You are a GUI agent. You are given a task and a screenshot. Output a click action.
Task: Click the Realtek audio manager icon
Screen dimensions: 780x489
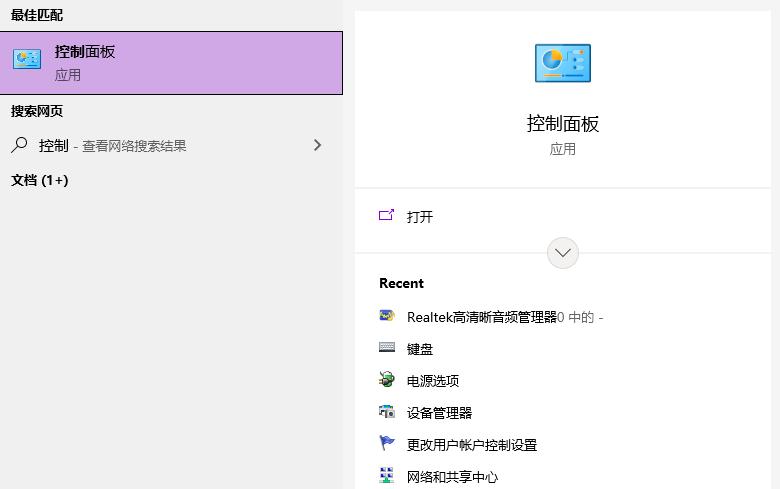(387, 315)
